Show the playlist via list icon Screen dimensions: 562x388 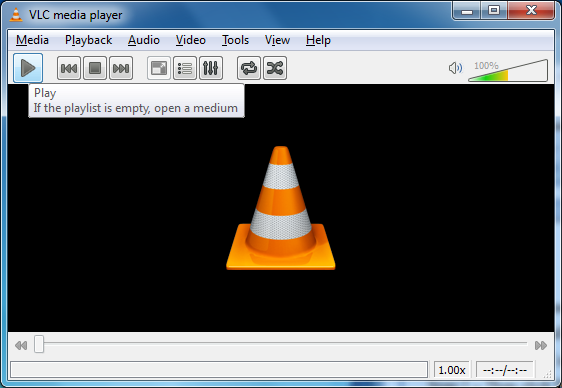(x=185, y=68)
